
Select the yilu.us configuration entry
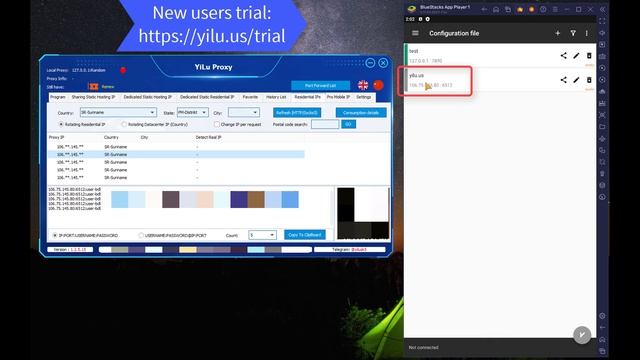click(500, 80)
